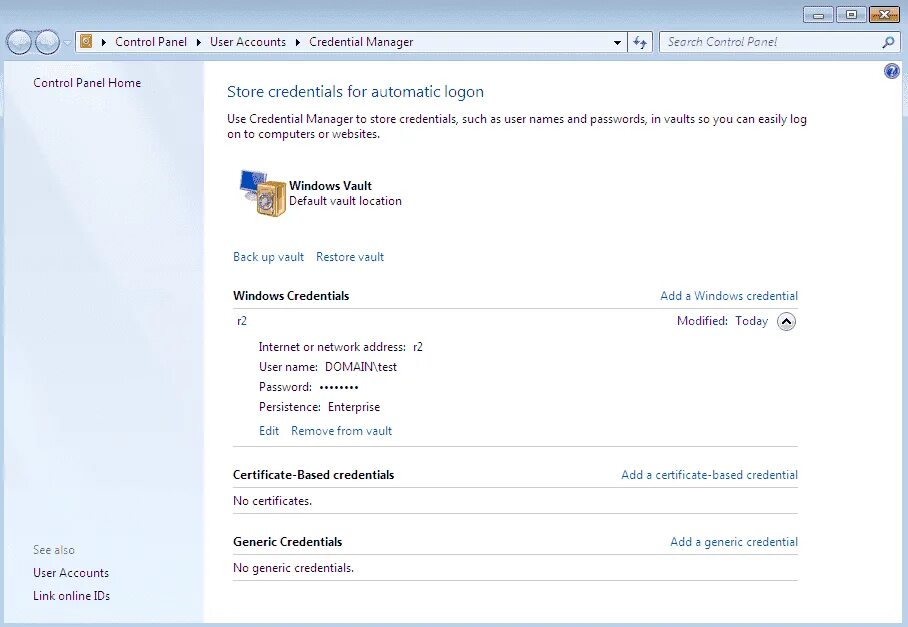Click the Default vault location text
The height and width of the screenshot is (627, 908).
[345, 201]
